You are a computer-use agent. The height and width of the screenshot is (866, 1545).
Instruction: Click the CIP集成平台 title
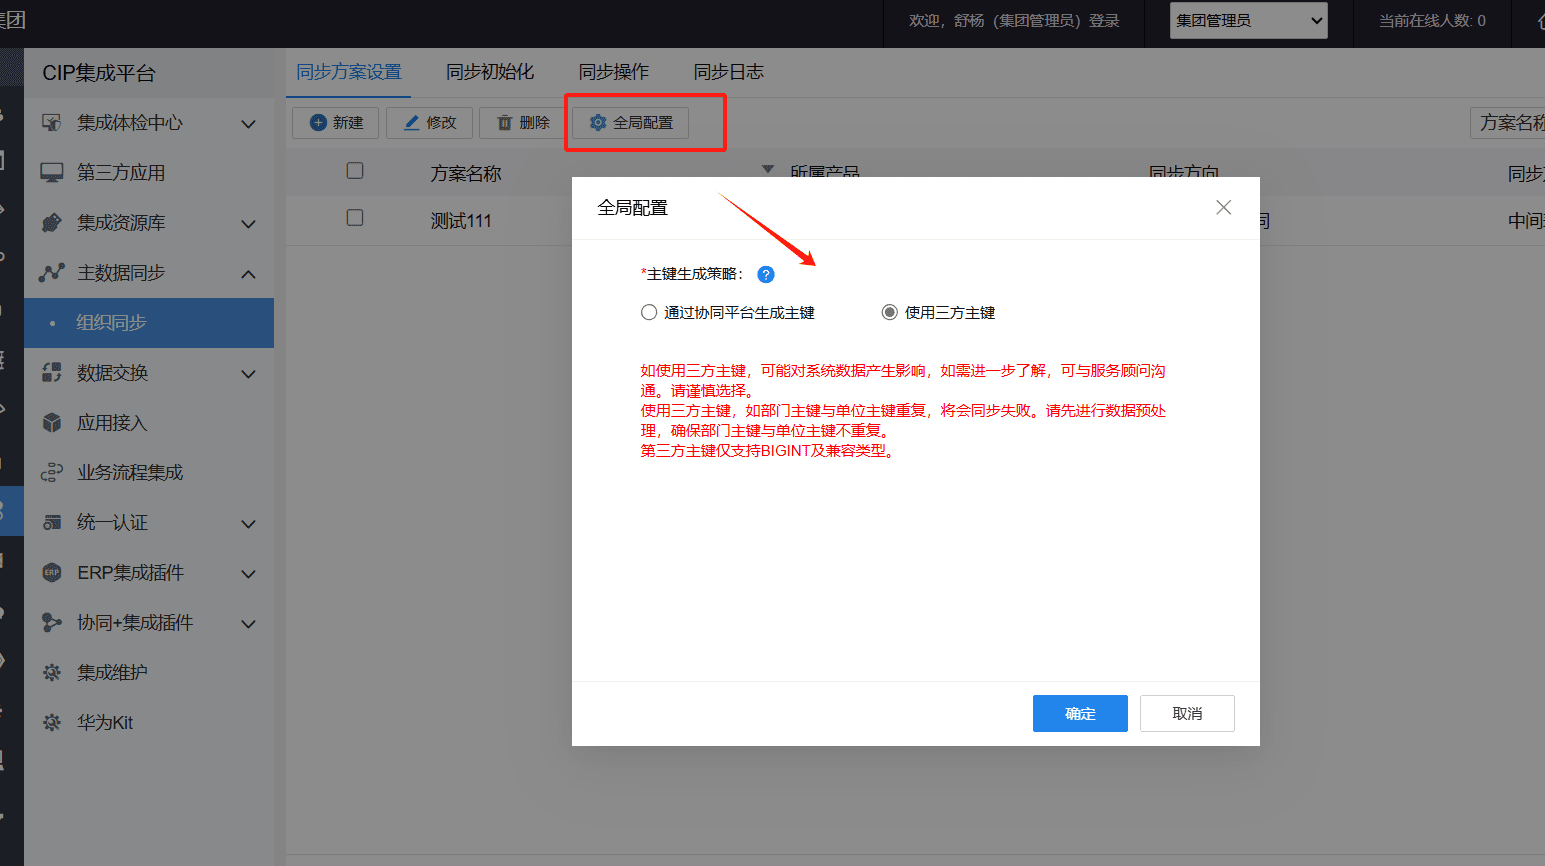tap(99, 73)
